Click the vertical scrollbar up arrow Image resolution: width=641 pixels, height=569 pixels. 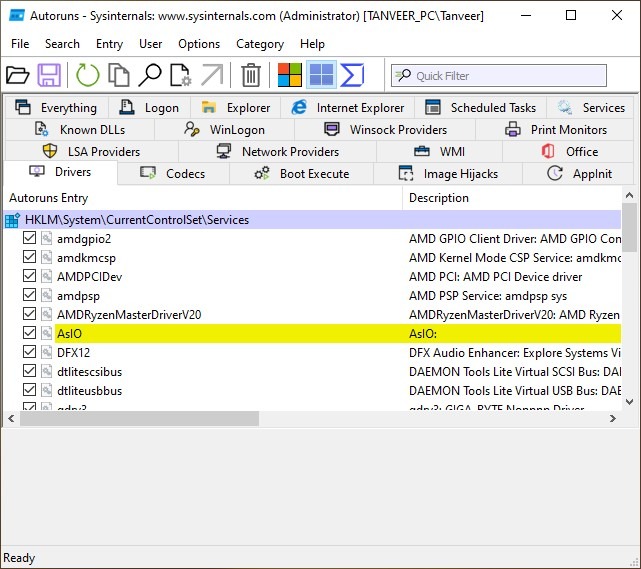(x=630, y=196)
